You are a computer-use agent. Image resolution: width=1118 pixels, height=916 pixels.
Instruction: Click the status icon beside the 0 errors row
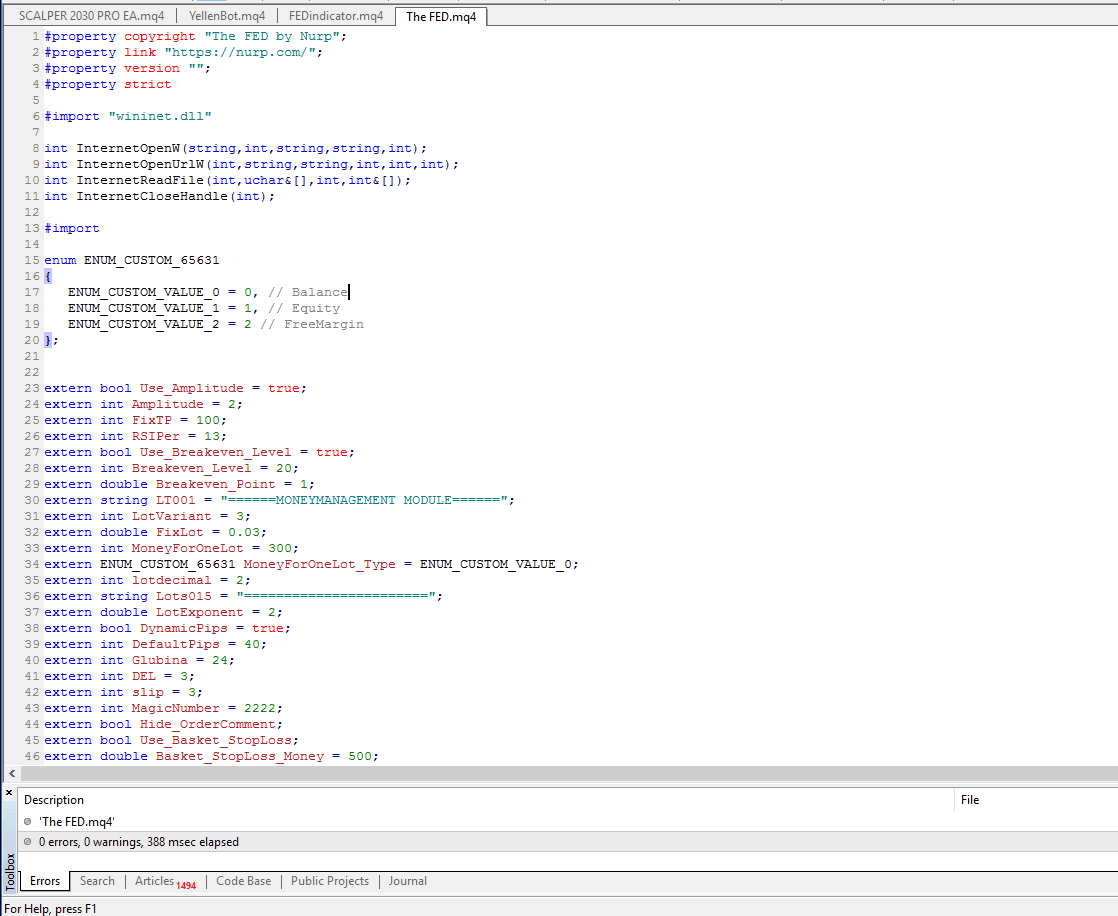pos(28,842)
